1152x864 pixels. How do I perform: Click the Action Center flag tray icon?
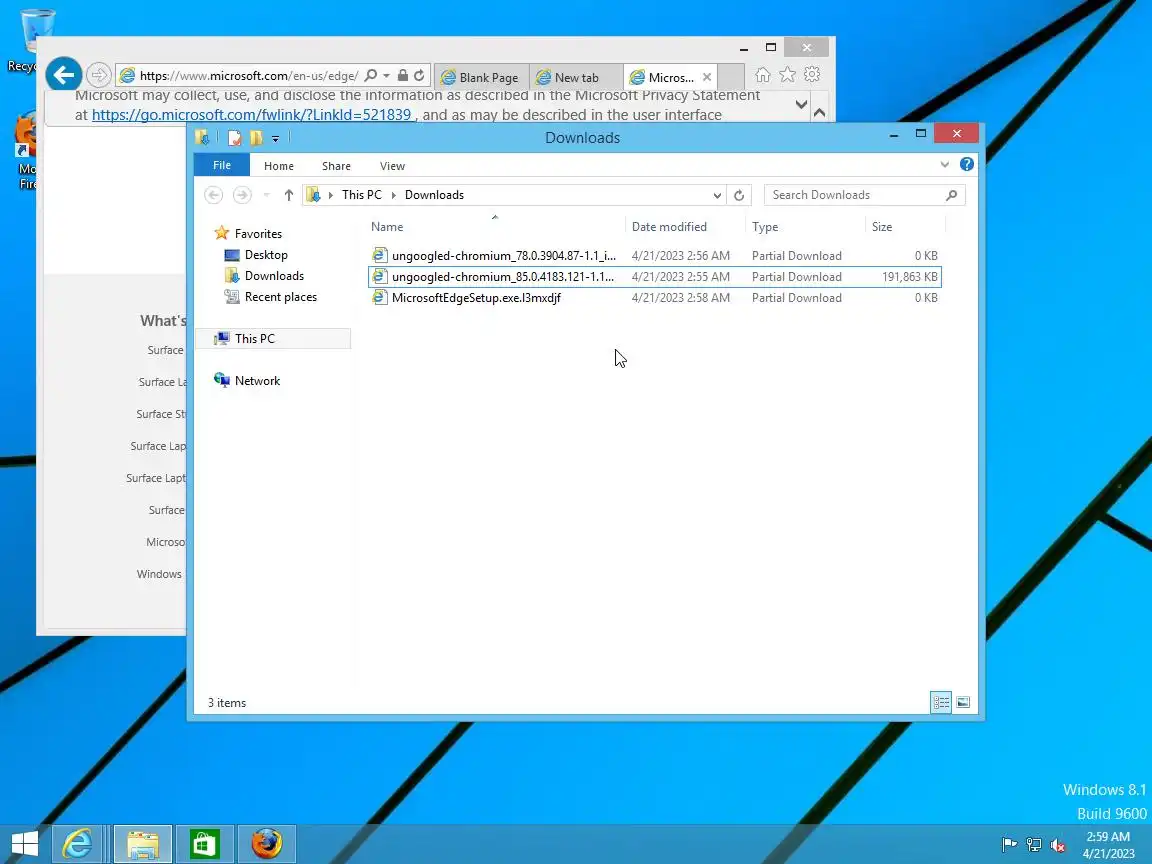[1009, 845]
